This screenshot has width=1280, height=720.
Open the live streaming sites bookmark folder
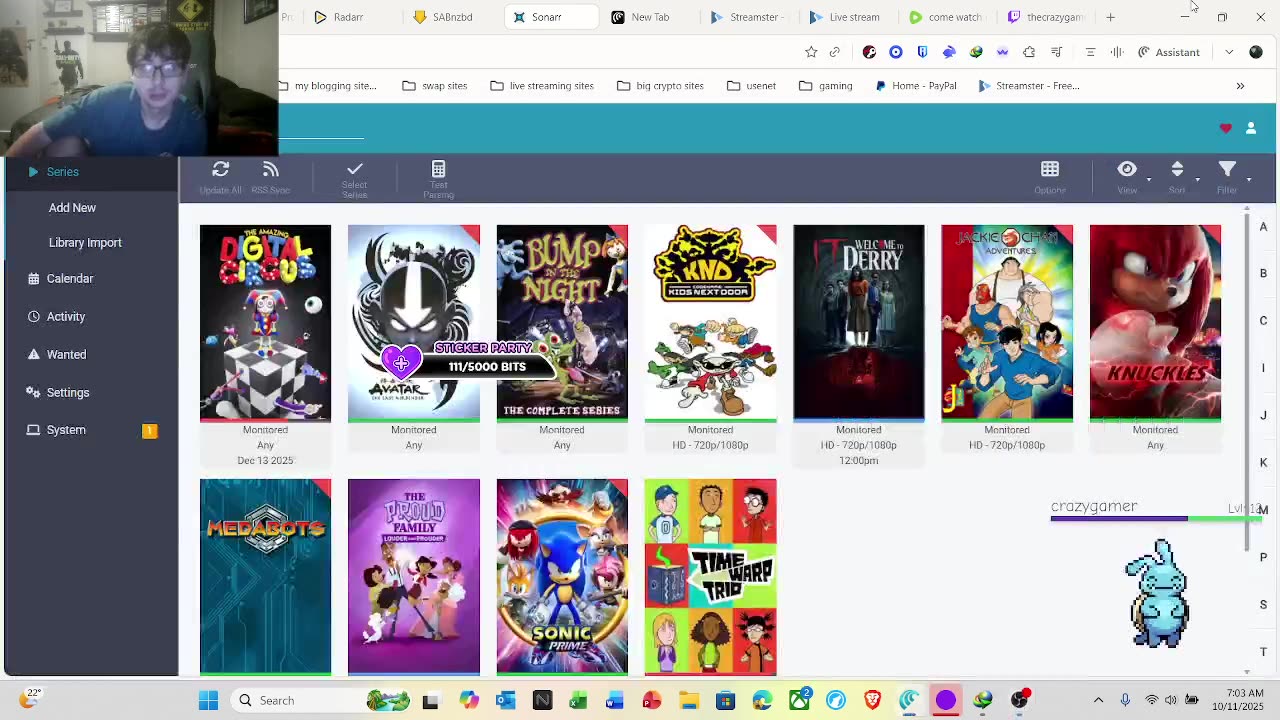coord(541,86)
